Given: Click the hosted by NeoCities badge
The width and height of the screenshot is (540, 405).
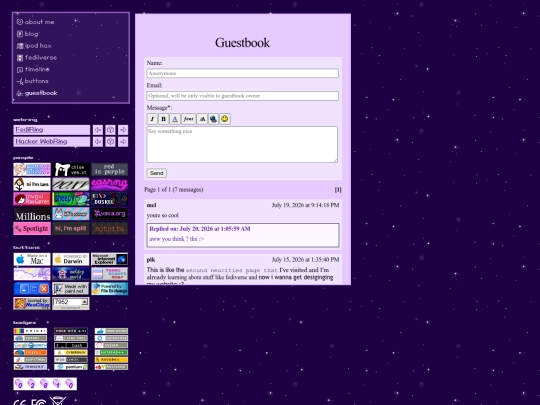Looking at the screenshot, I should [x=32, y=303].
